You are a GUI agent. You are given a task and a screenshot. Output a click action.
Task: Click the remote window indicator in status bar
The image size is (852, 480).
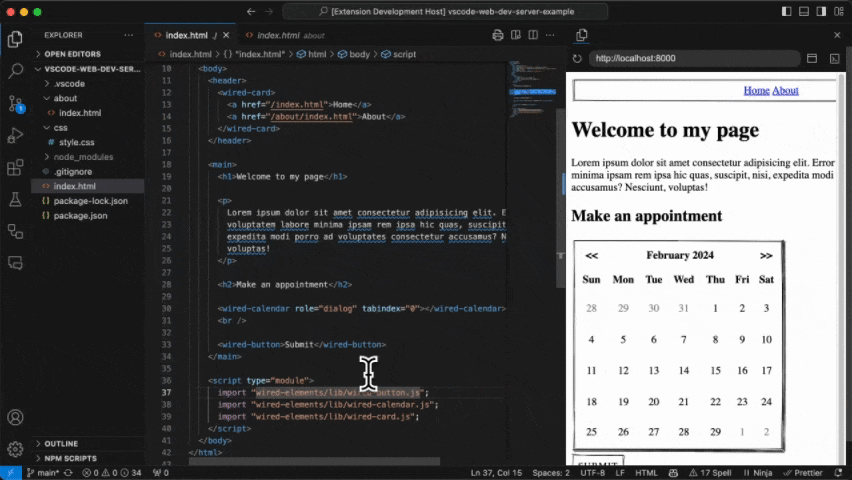point(10,473)
